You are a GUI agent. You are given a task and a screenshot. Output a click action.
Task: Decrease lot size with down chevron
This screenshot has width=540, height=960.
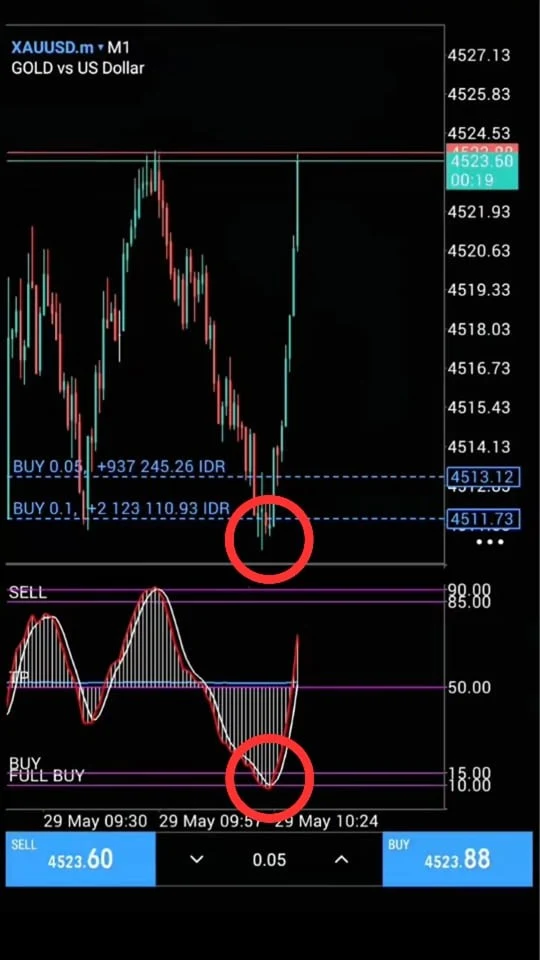click(197, 860)
